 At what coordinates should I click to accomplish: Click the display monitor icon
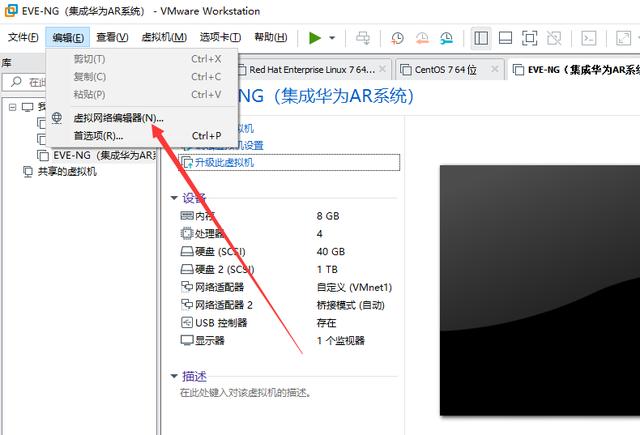click(x=187, y=340)
